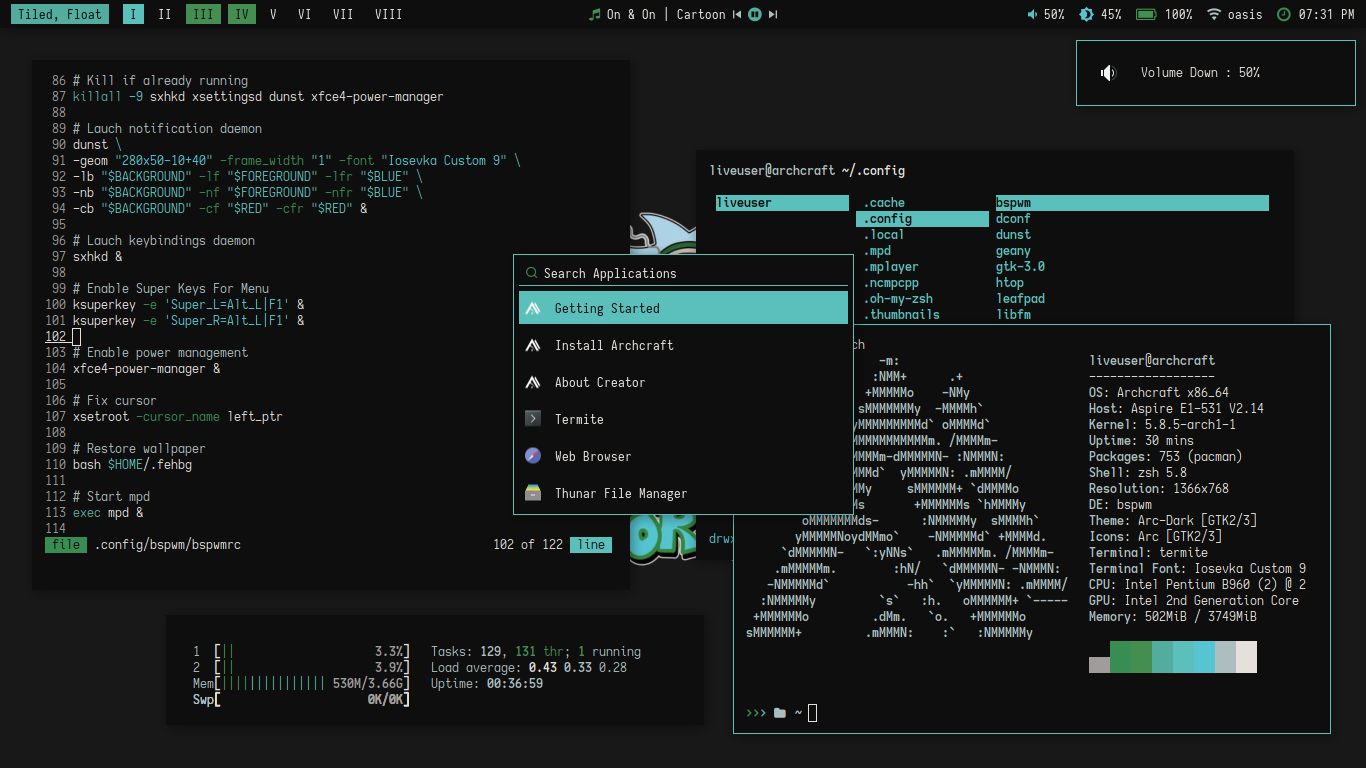Open Web Browser from the launcher
The image size is (1366, 768).
[683, 456]
